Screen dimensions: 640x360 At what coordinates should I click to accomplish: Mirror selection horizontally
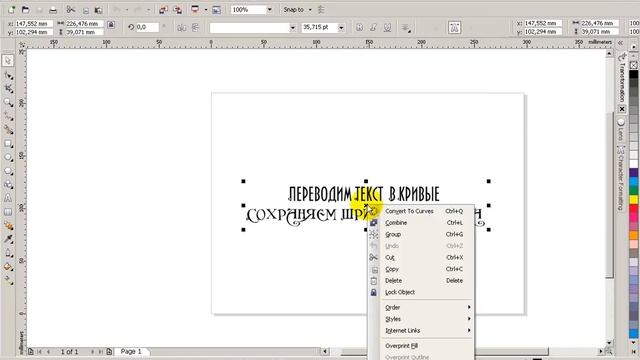click(x=182, y=27)
